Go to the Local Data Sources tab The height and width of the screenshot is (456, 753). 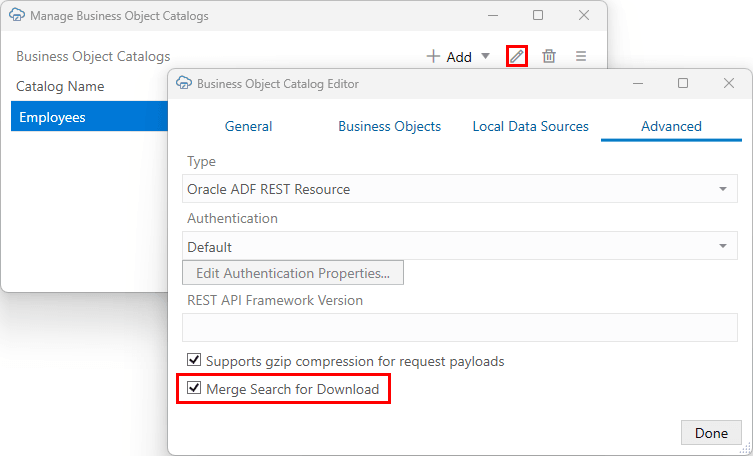[530, 127]
